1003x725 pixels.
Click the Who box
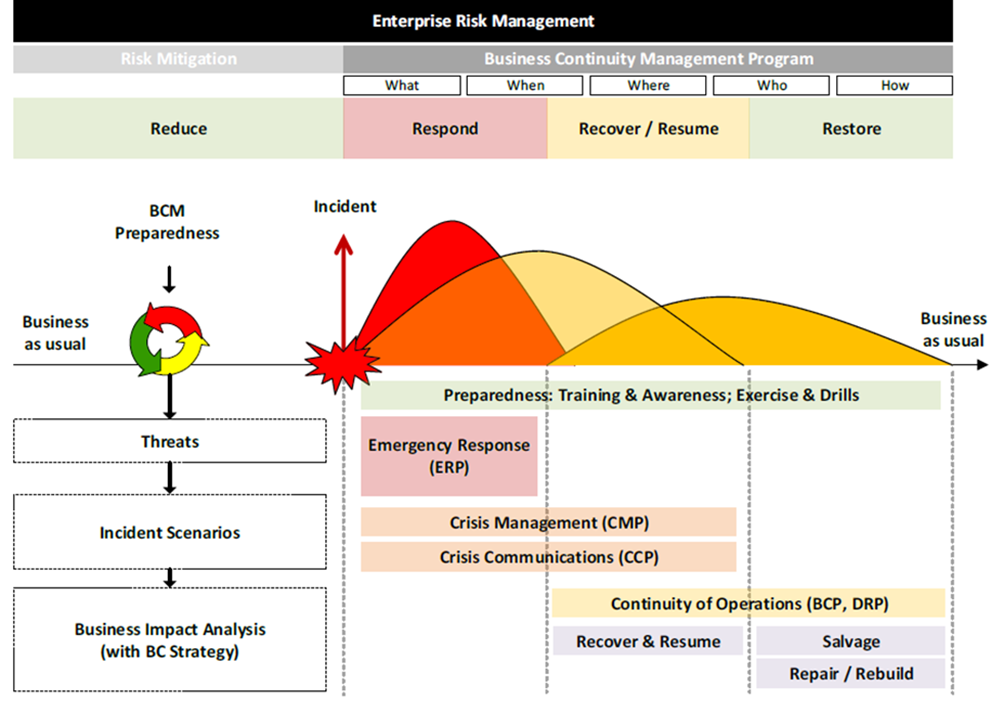point(771,86)
